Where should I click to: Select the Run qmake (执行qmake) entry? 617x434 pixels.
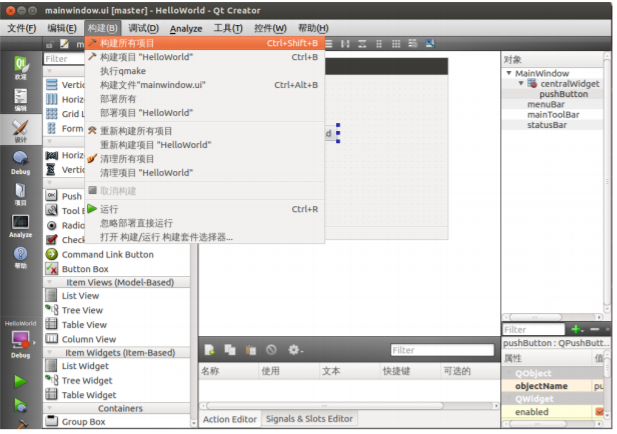click(205, 71)
